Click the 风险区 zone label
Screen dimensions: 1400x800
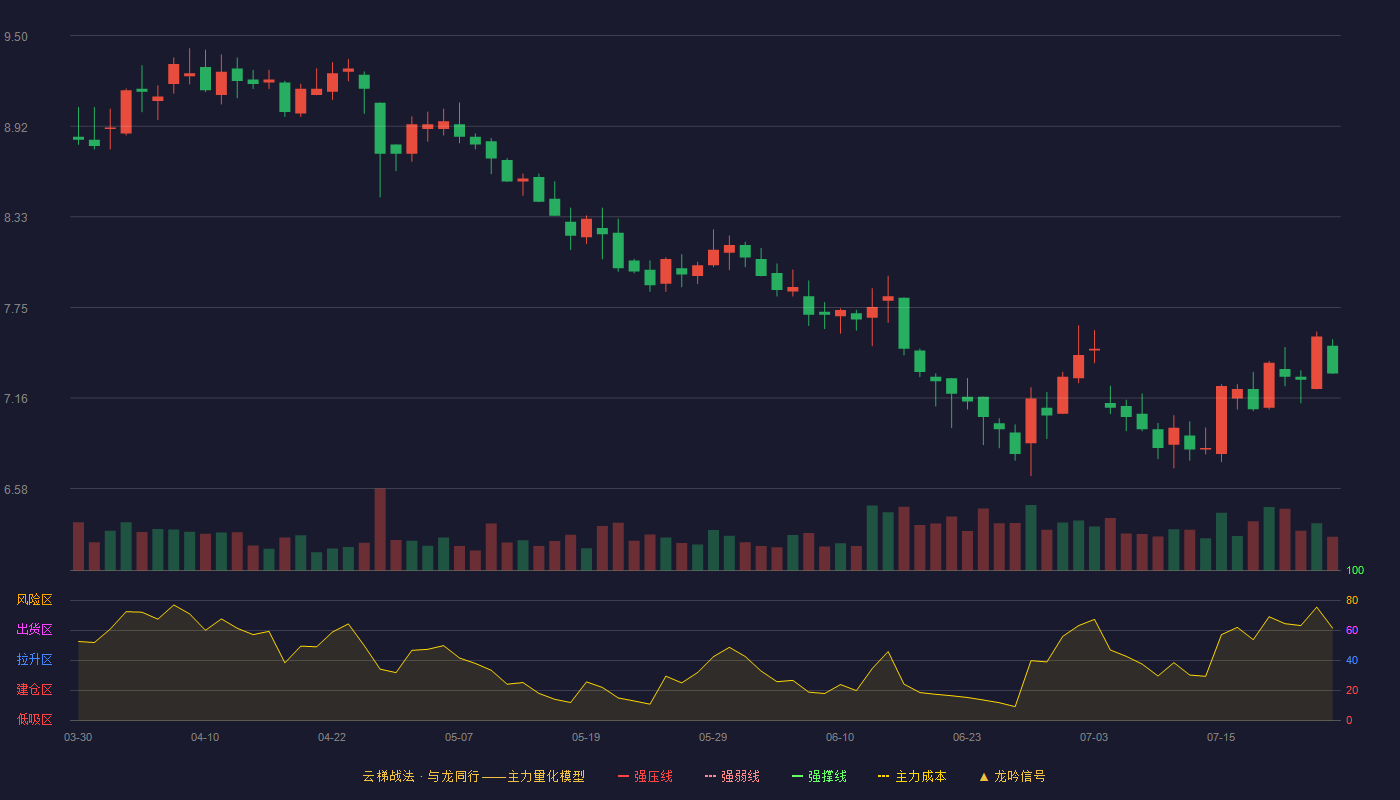(x=34, y=600)
